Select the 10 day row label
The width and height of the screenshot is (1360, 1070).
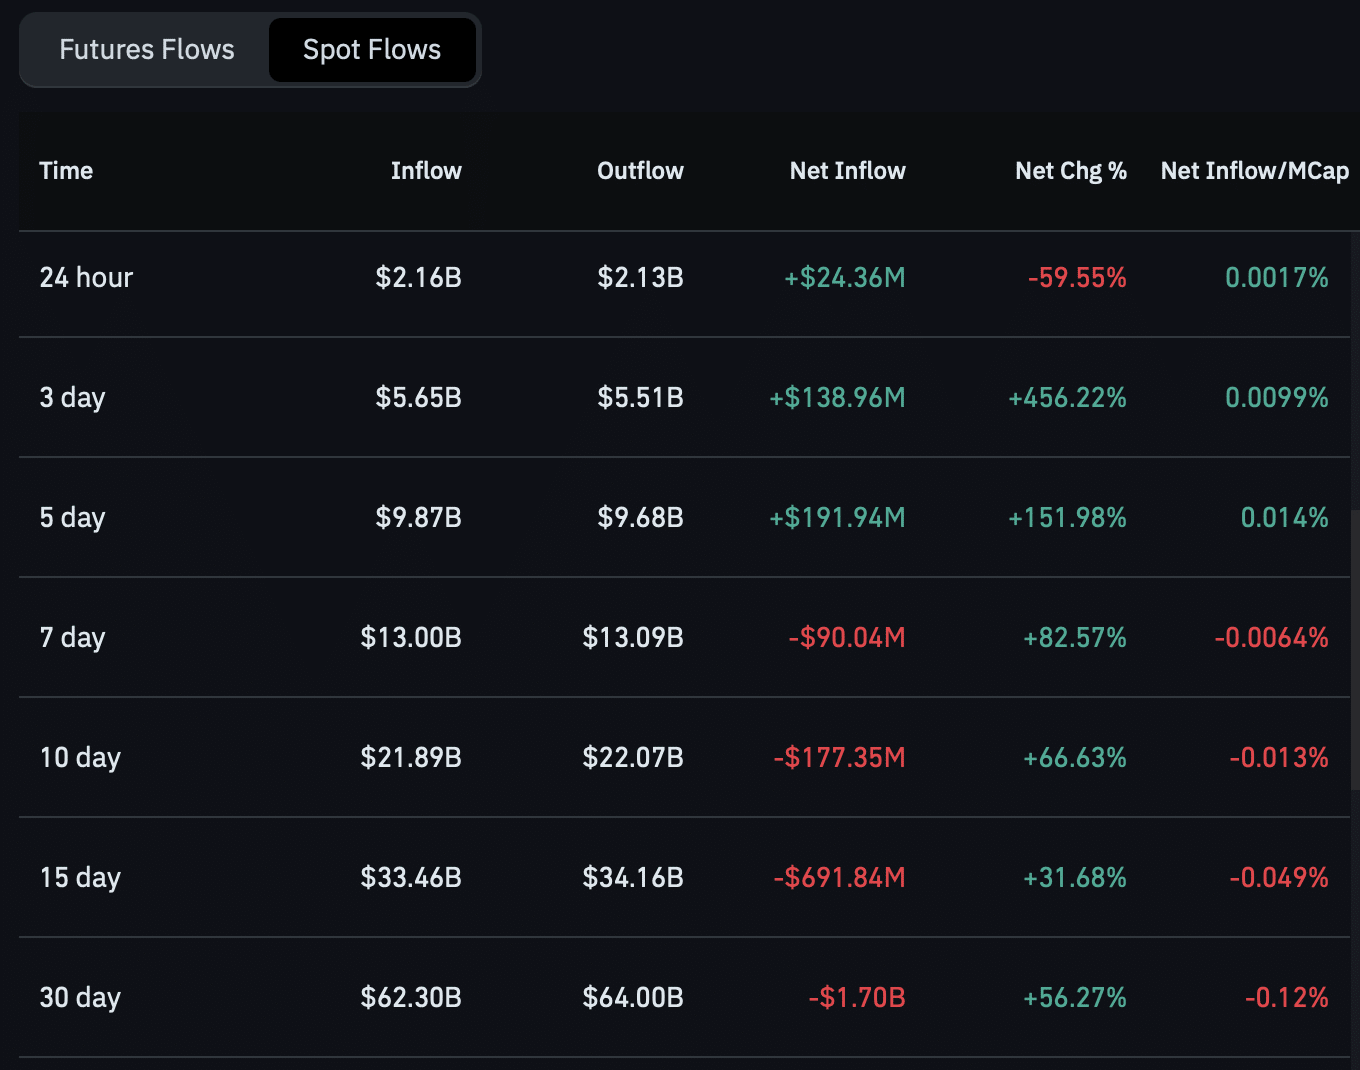[x=80, y=758]
